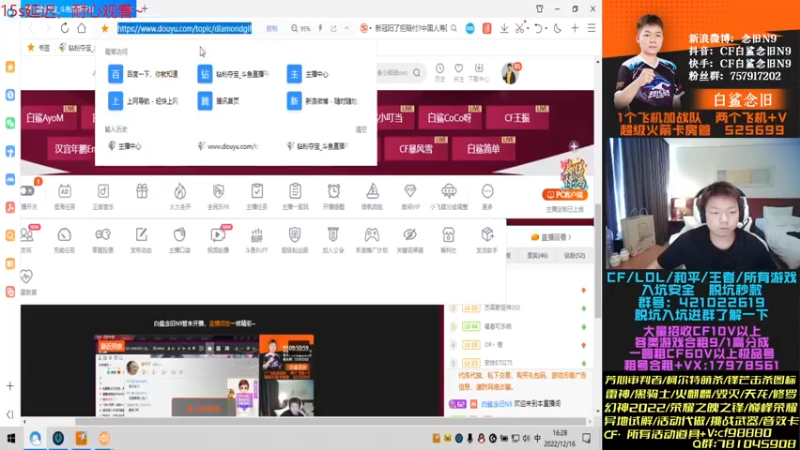The width and height of the screenshot is (800, 450).
Task: Open the browser downloads icon
Action: (x=504, y=29)
